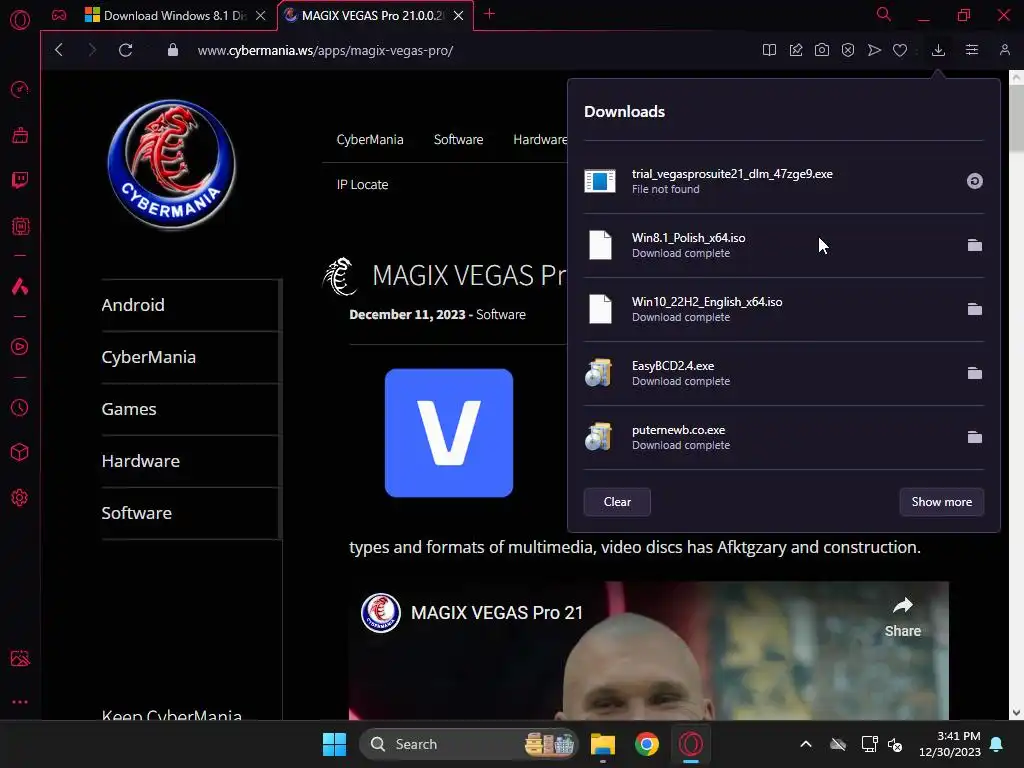Viewport: 1024px width, 768px height.
Task: Open the profile account icon
Action: coord(1004,50)
